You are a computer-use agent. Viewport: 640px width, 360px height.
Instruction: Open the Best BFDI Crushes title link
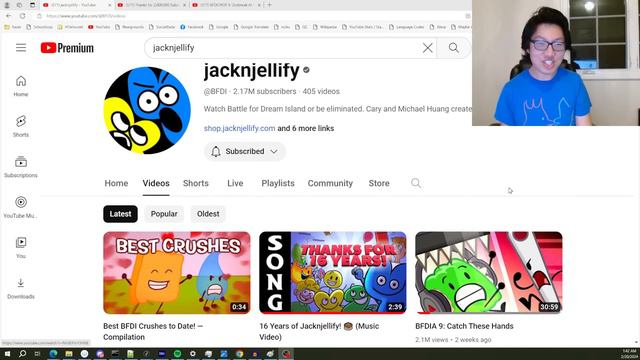tap(153, 331)
